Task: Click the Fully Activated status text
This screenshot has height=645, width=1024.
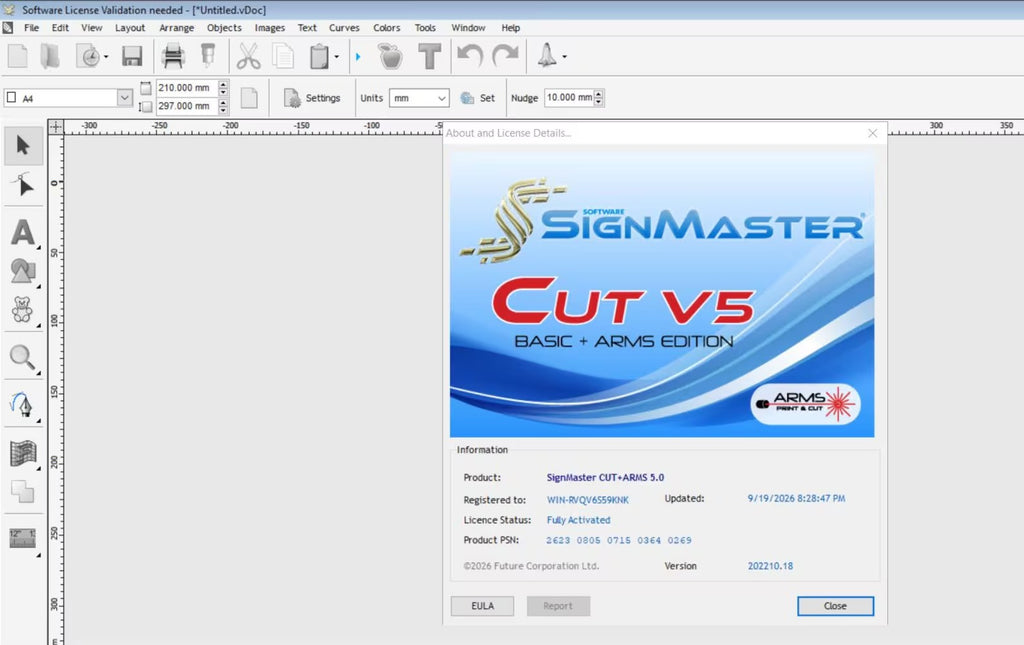Action: [579, 520]
